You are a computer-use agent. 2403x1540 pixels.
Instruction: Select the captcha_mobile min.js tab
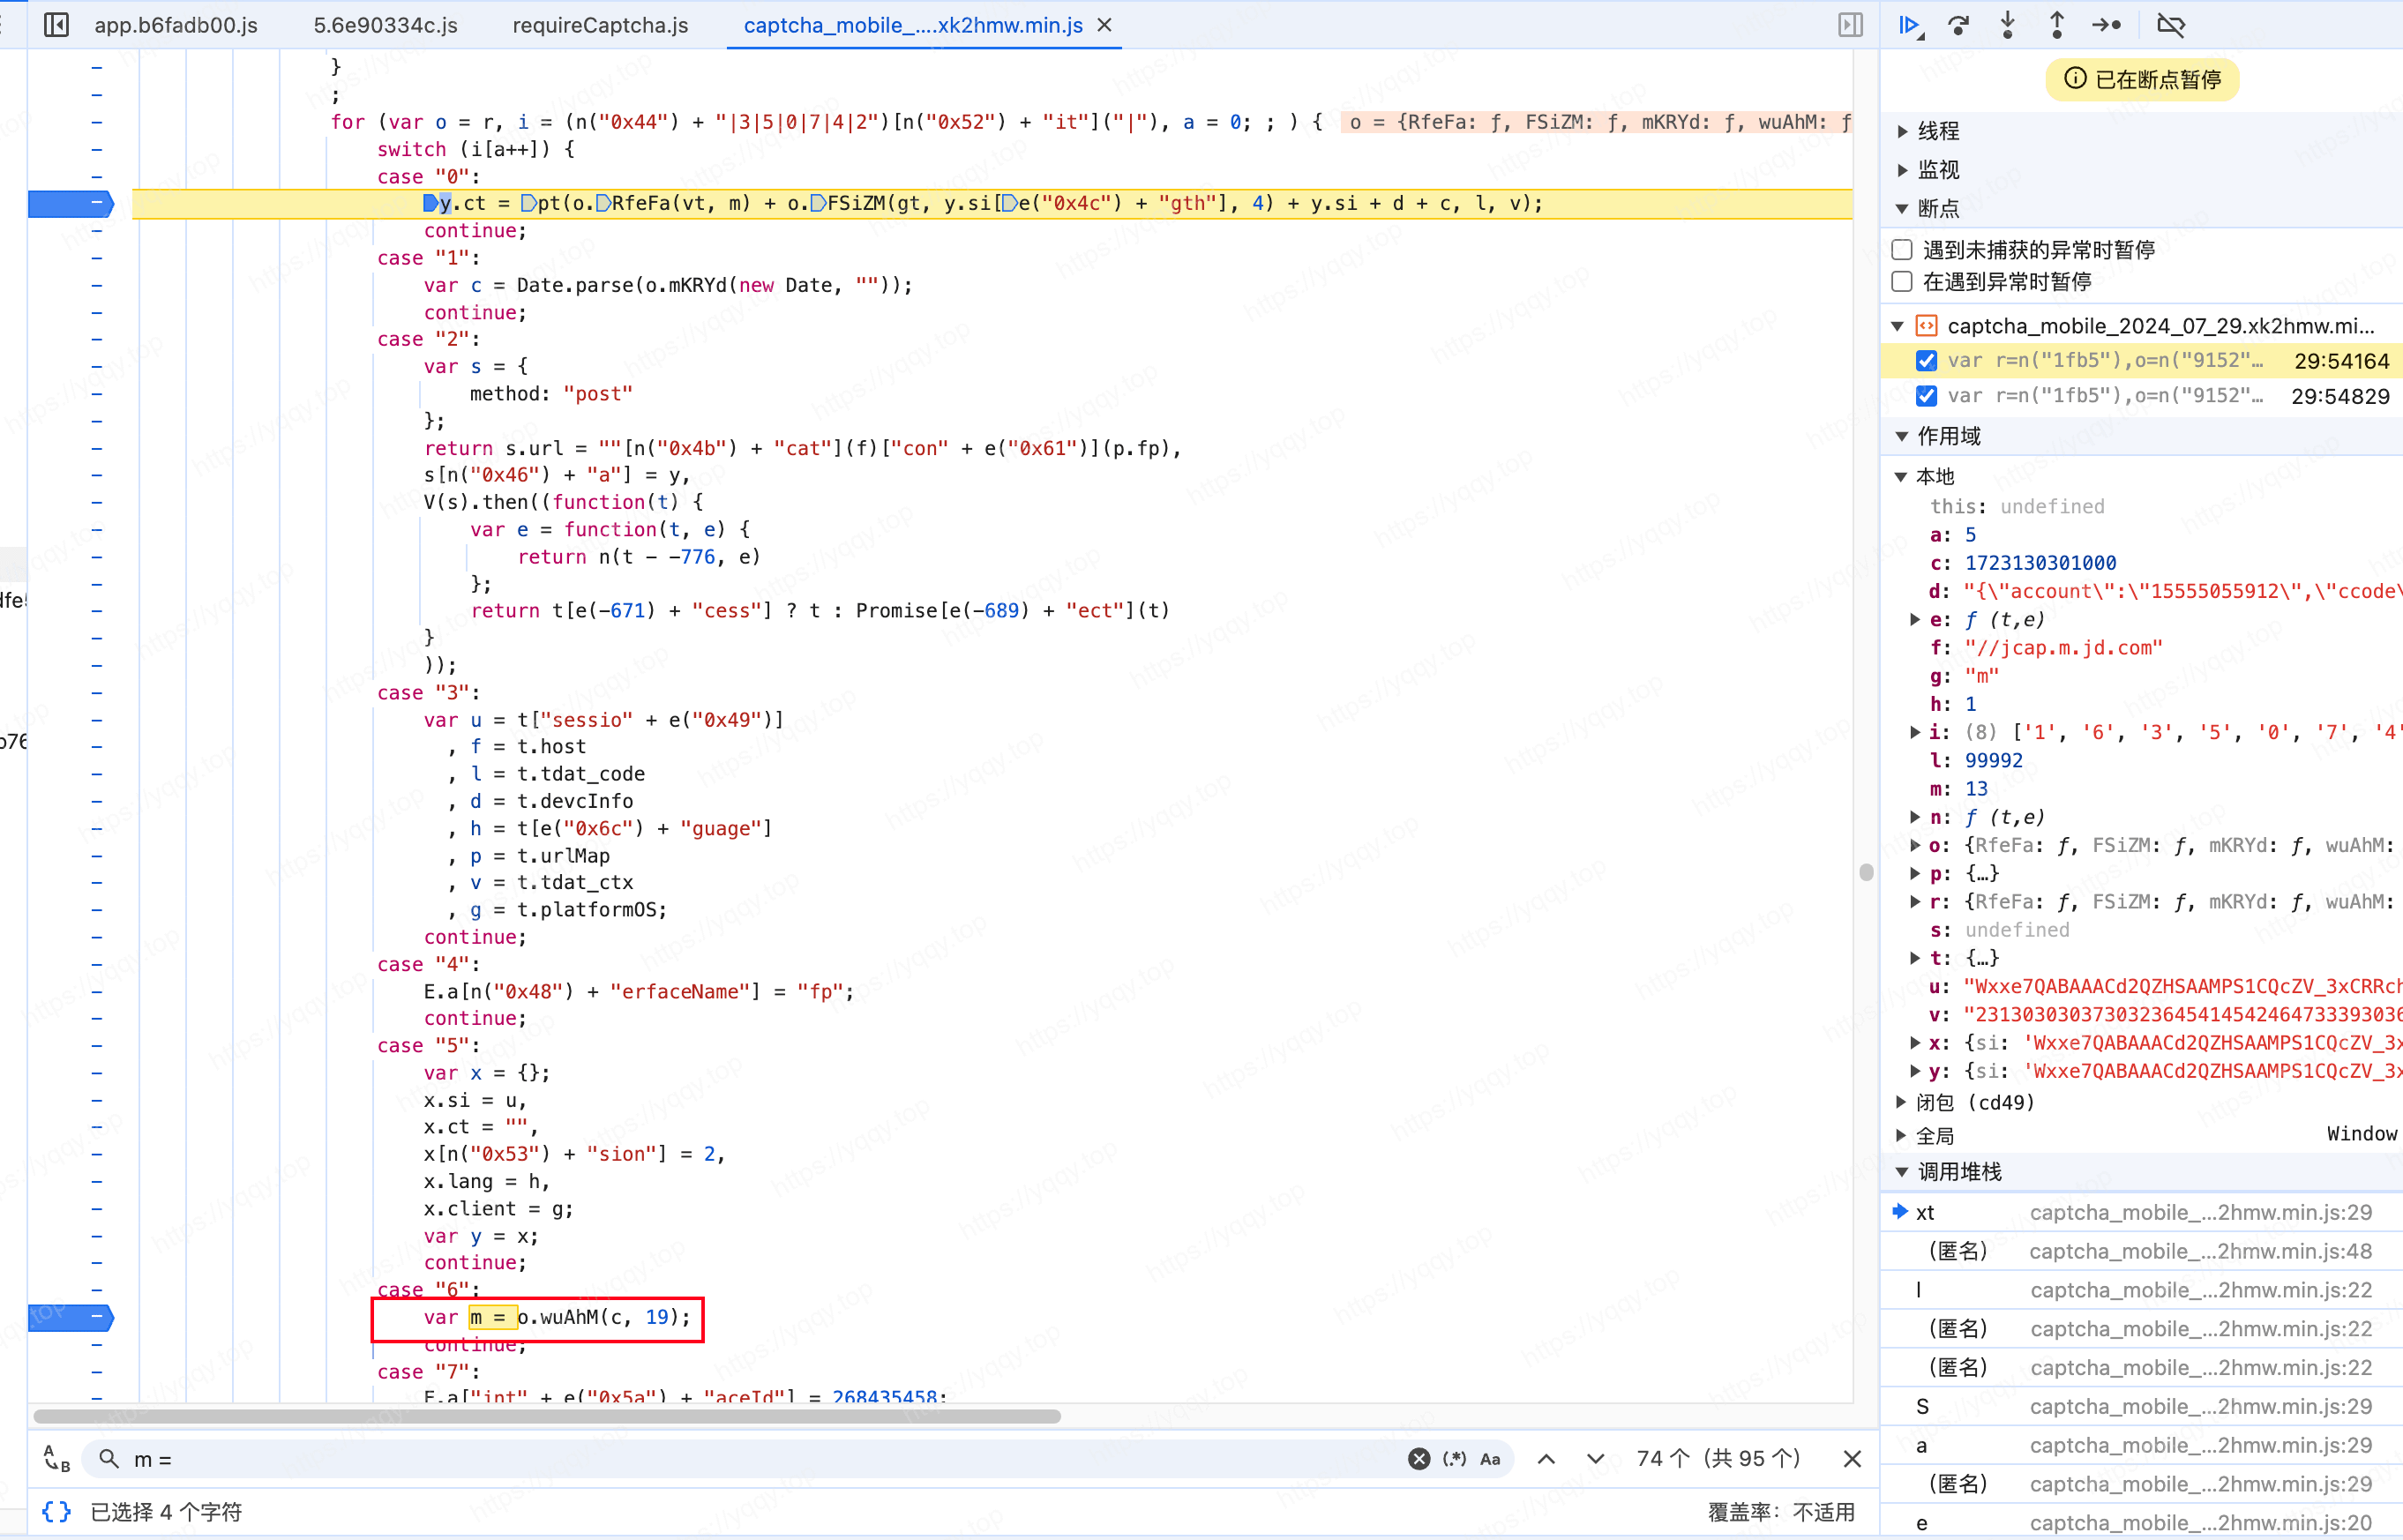point(913,25)
